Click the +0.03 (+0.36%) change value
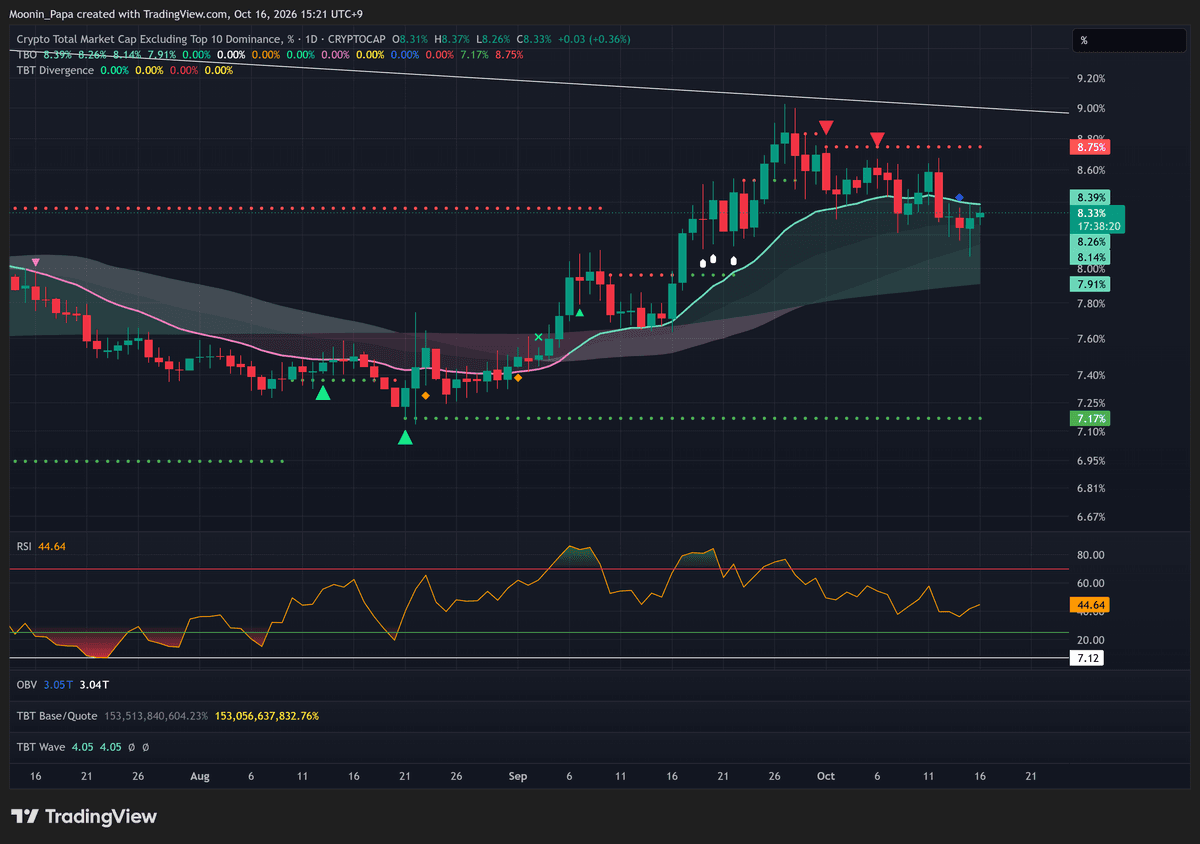The width and height of the screenshot is (1200, 844). click(x=593, y=39)
